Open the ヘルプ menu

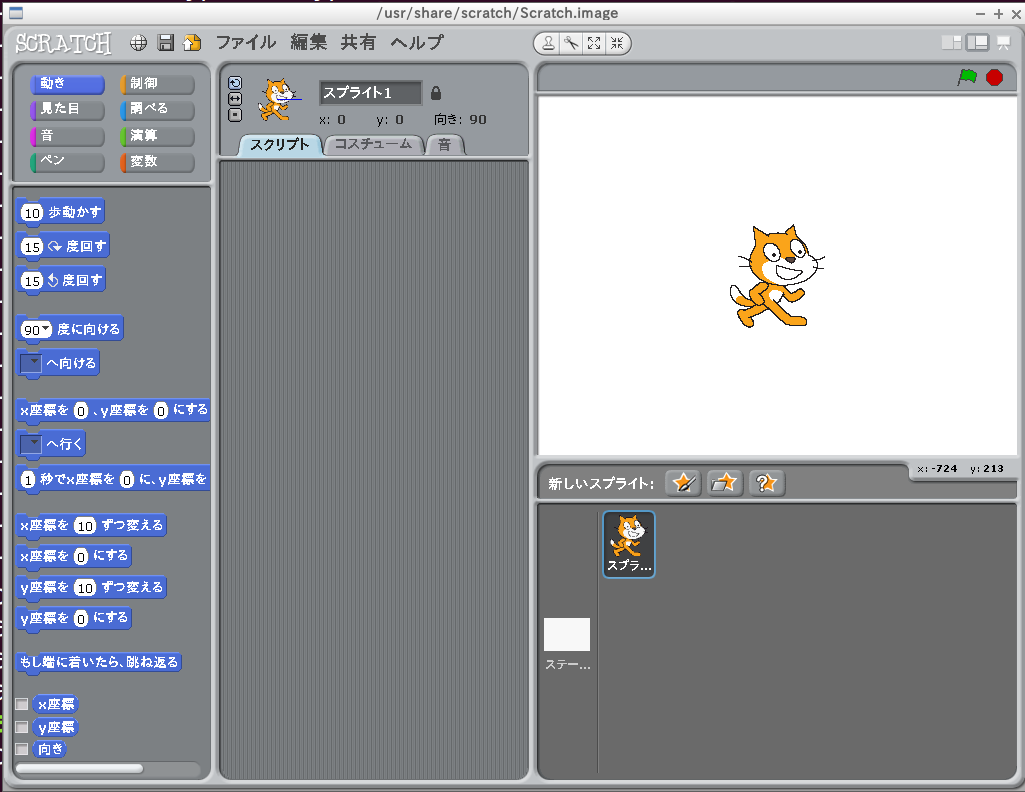pyautogui.click(x=417, y=42)
